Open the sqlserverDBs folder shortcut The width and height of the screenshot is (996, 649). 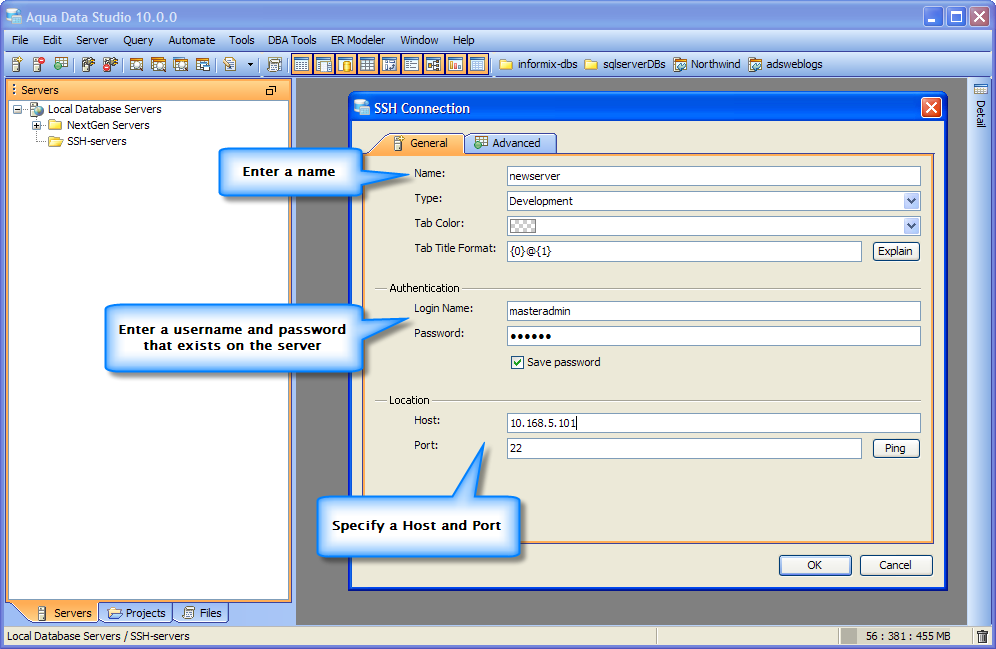click(x=625, y=64)
